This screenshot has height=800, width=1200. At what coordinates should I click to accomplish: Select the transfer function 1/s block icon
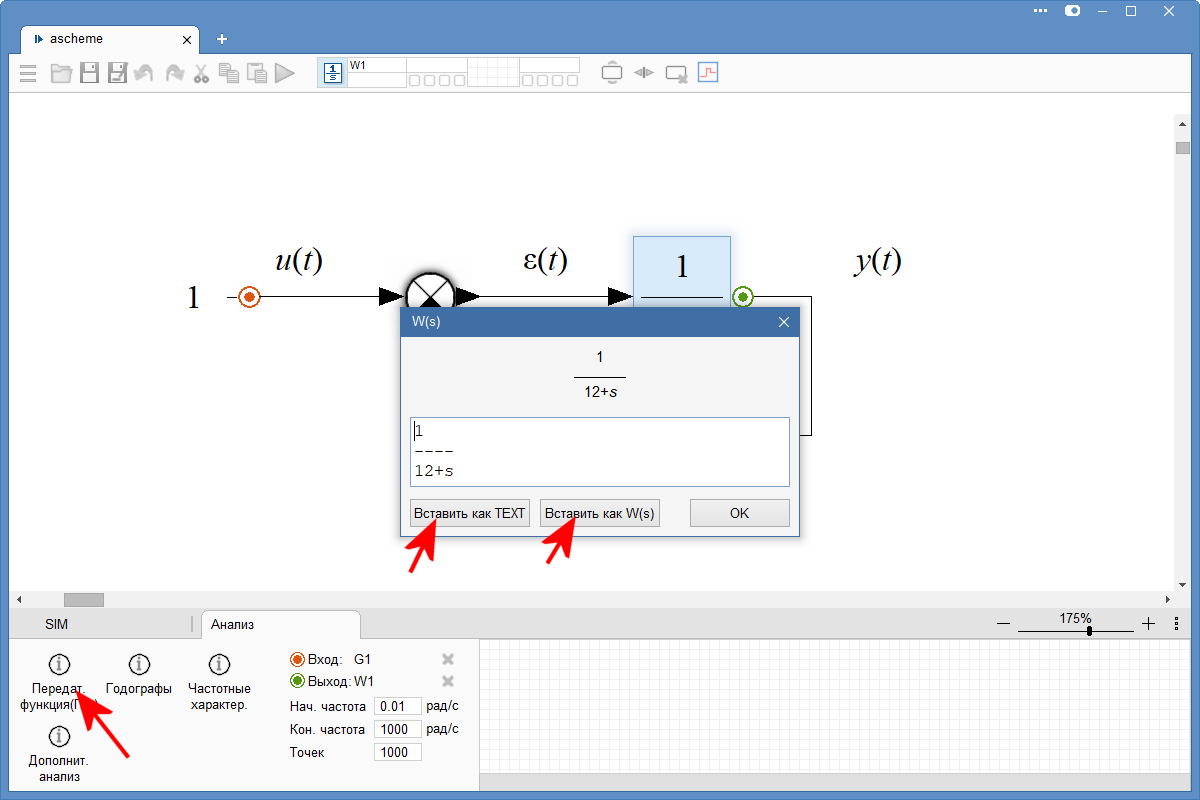[332, 73]
